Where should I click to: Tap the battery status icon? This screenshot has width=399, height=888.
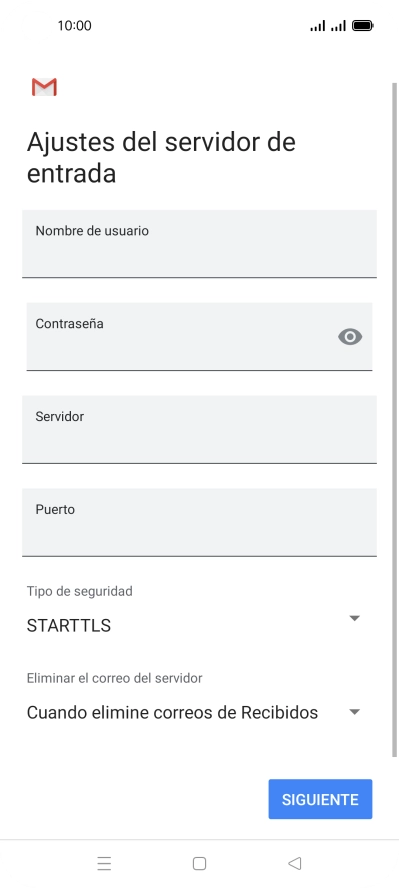[x=362, y=25]
